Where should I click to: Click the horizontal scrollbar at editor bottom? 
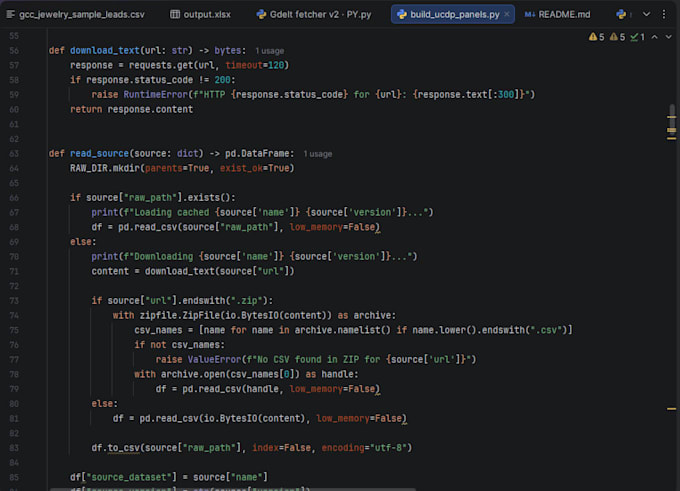233,489
